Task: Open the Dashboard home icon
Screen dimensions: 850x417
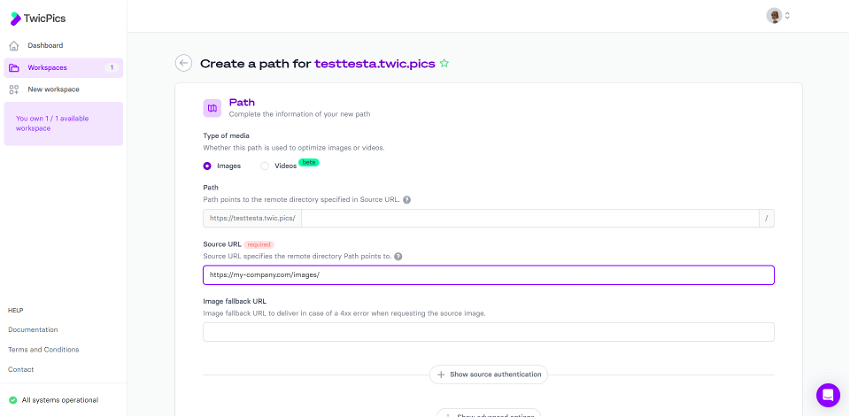Action: click(x=14, y=46)
